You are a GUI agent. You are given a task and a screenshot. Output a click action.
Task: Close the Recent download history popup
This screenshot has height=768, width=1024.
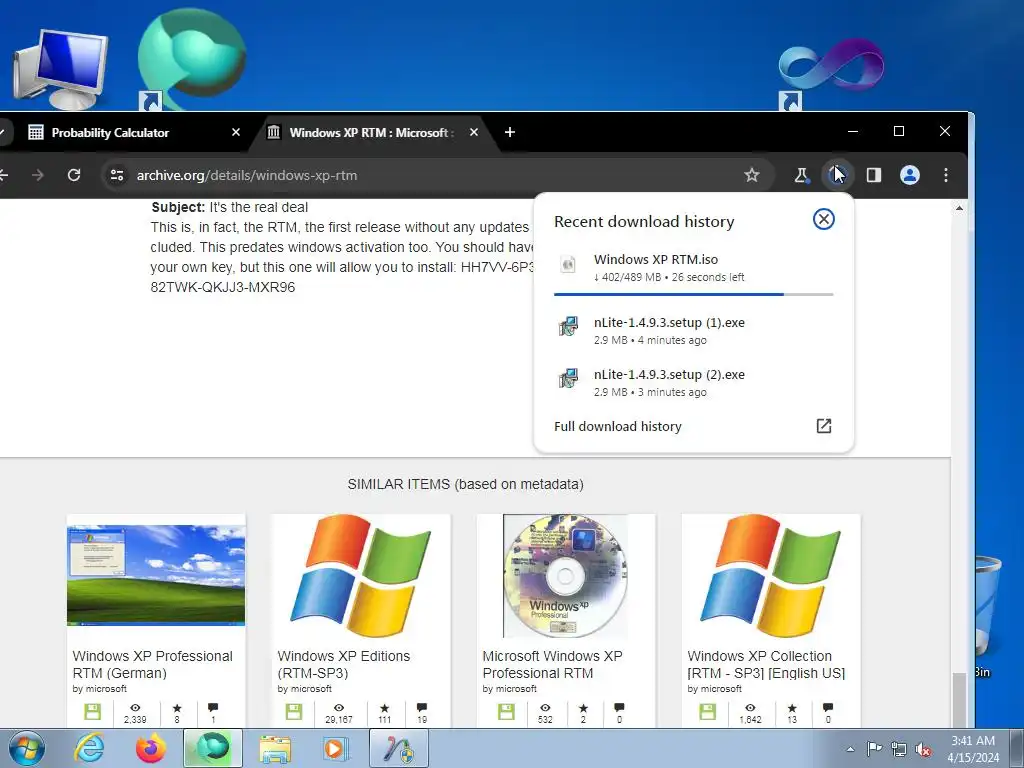[824, 219]
